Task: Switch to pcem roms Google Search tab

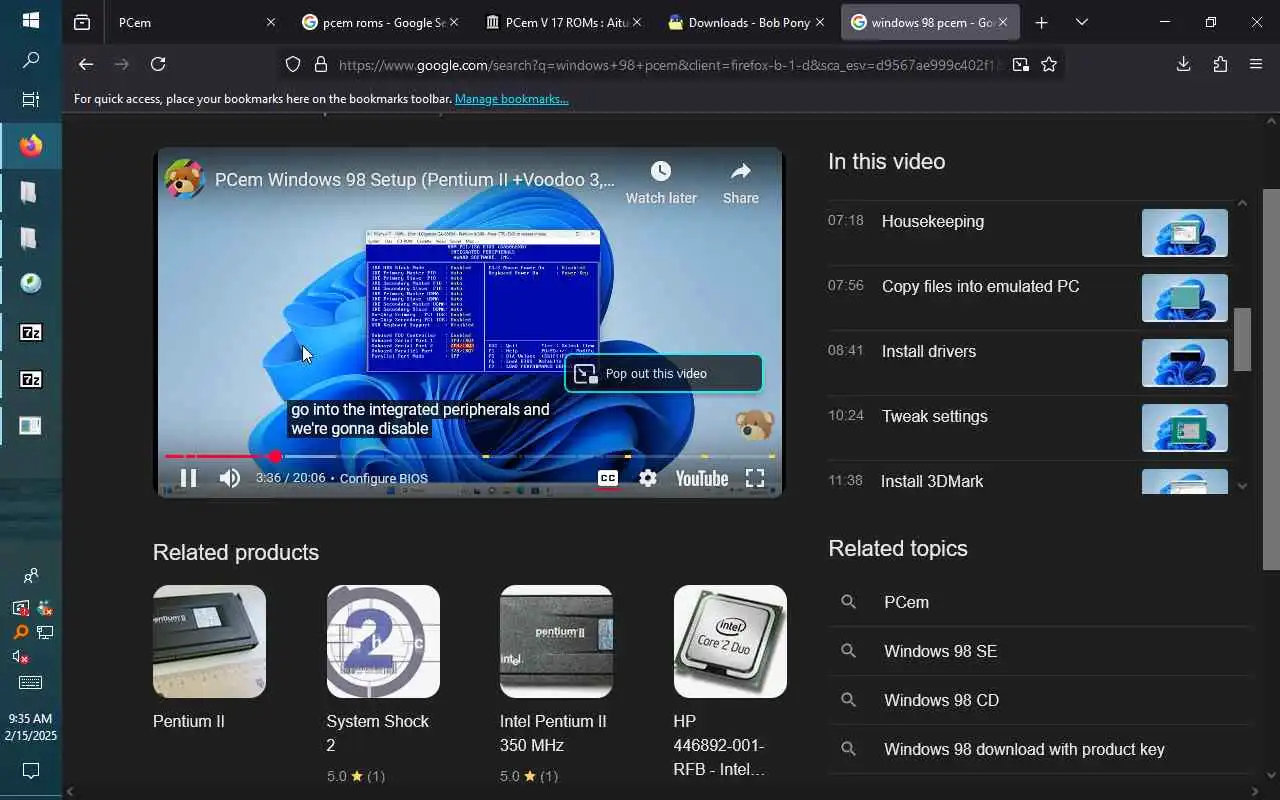Action: [380, 22]
